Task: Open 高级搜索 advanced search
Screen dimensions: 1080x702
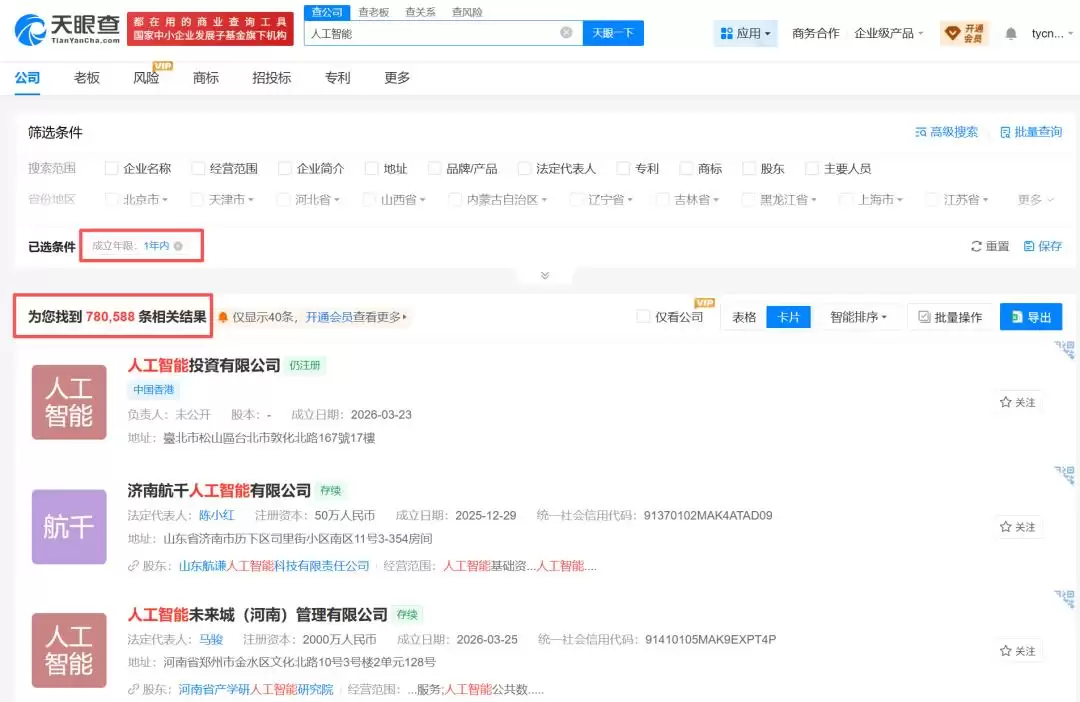Action: pos(946,132)
